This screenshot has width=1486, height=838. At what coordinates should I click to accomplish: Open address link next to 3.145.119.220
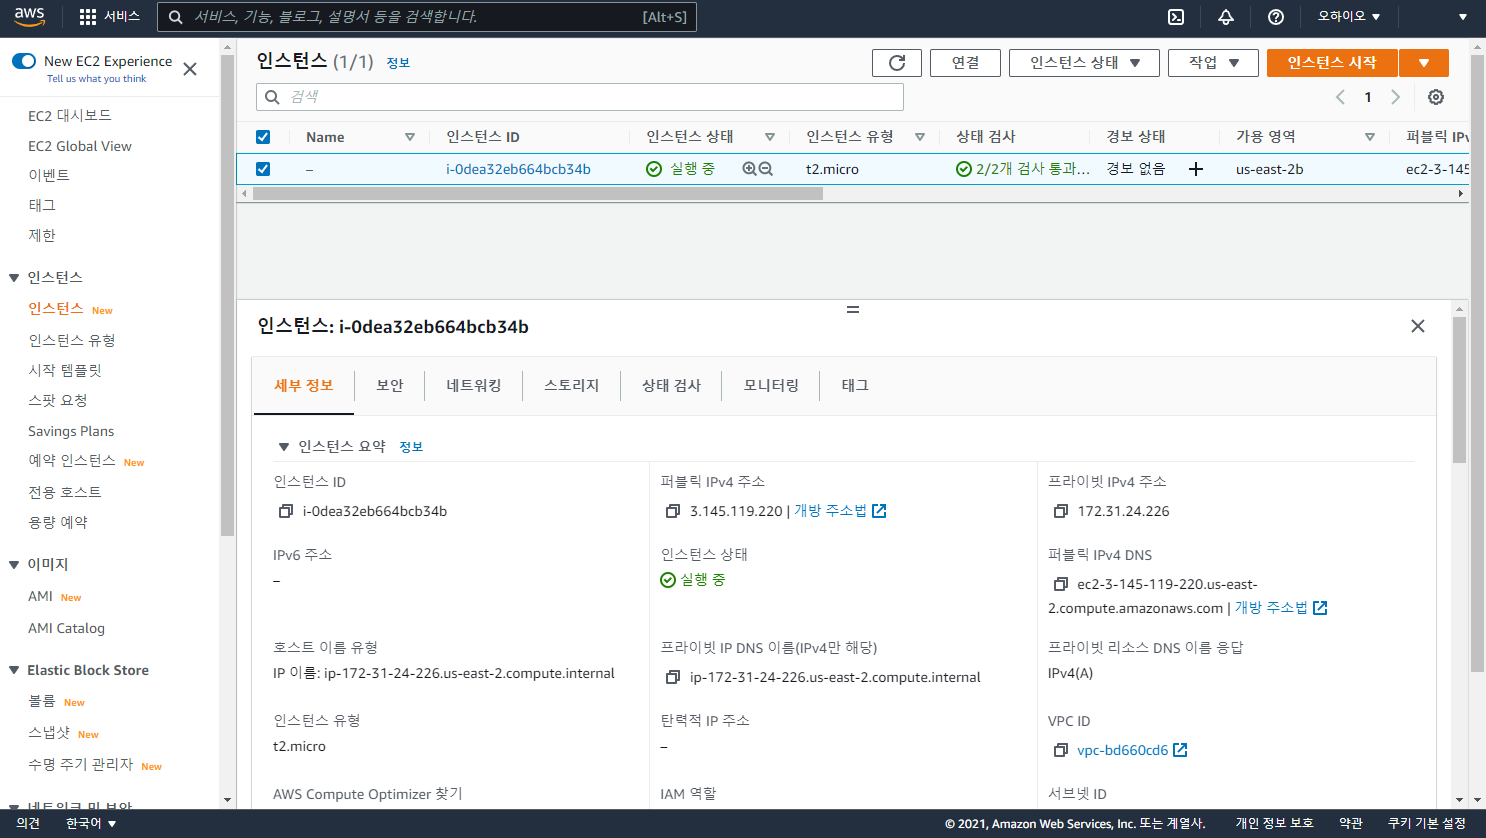point(840,511)
